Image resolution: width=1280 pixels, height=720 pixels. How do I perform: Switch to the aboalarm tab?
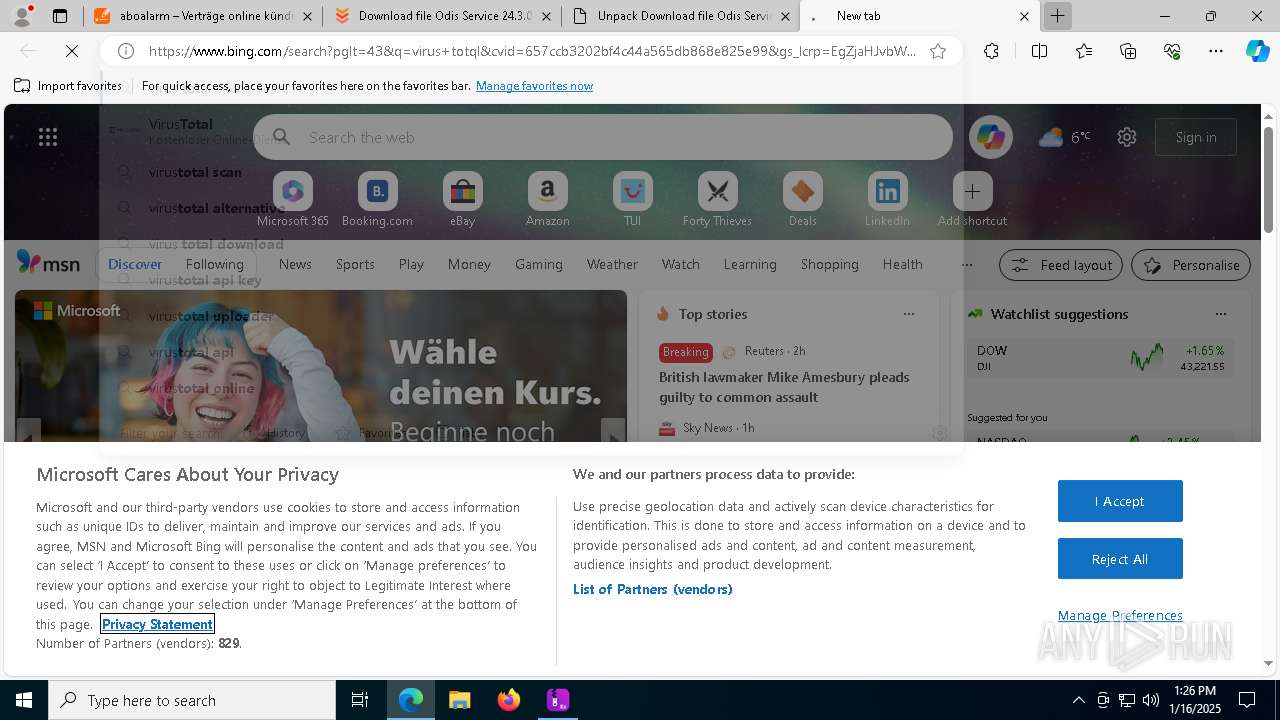203,16
